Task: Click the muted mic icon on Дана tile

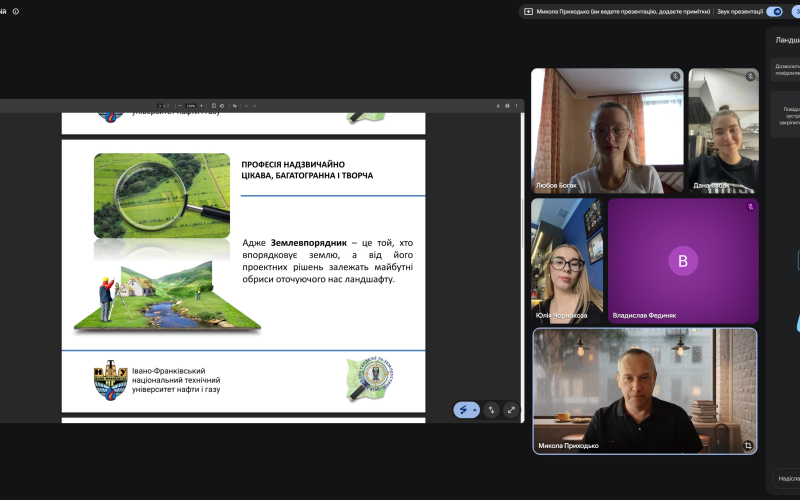Action: (750, 77)
